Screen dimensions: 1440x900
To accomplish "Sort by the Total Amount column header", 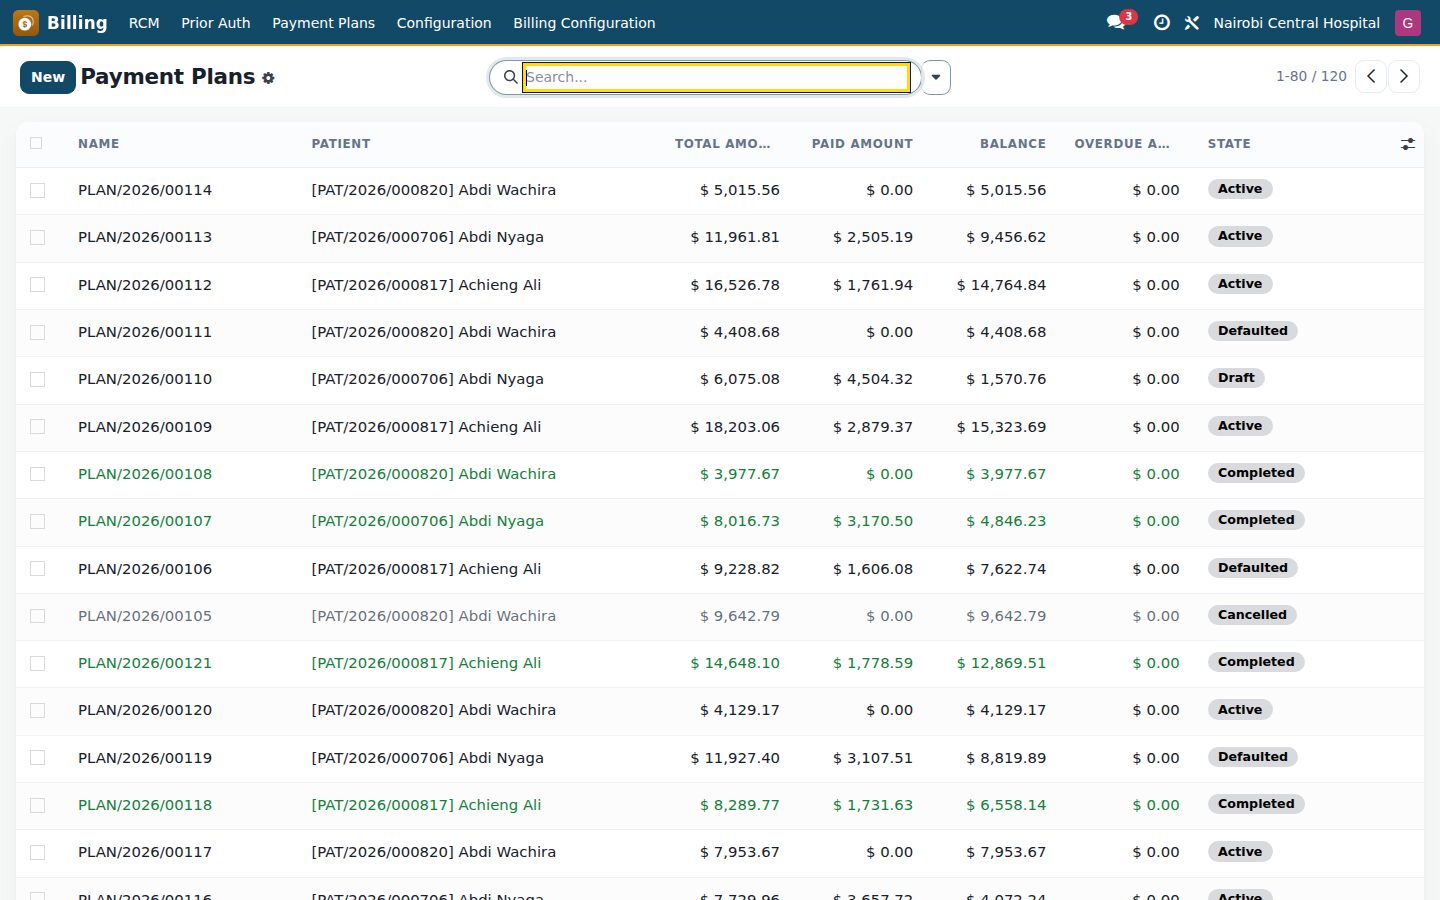I will coord(722,144).
